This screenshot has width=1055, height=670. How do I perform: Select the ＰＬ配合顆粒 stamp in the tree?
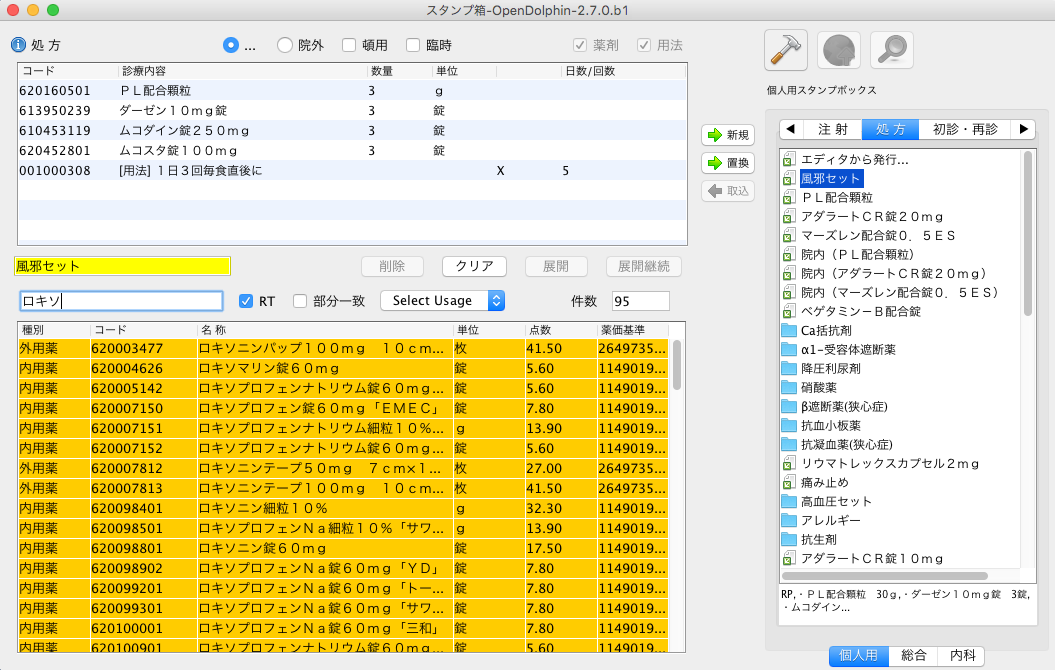pos(844,197)
